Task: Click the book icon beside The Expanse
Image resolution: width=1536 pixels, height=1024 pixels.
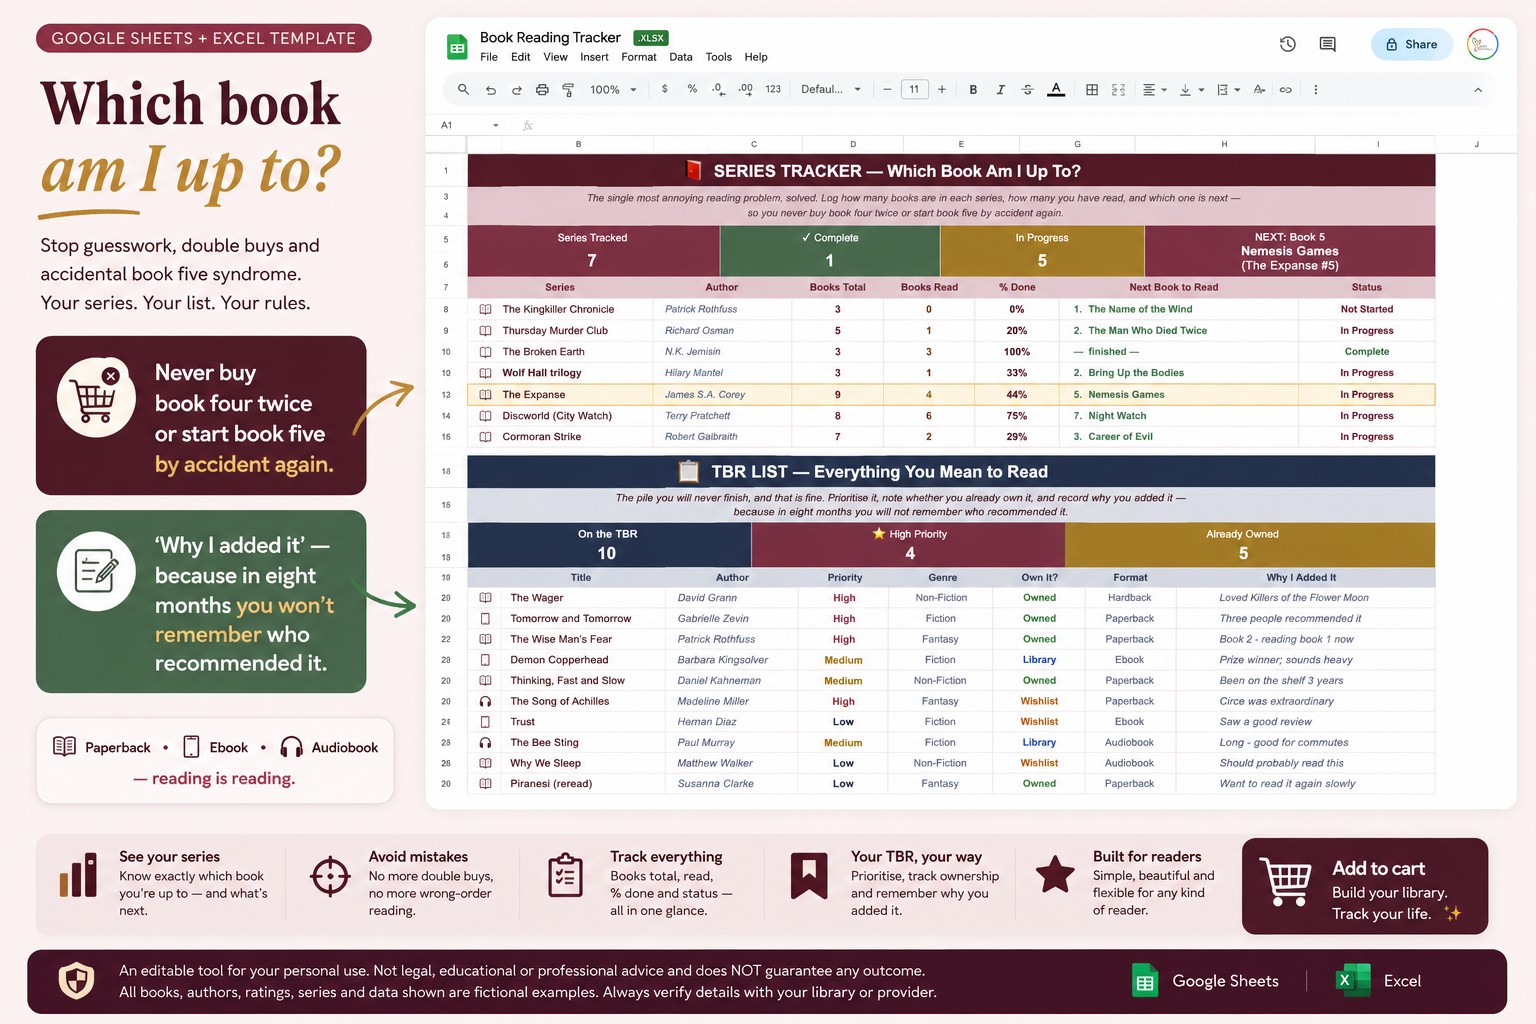Action: click(485, 394)
